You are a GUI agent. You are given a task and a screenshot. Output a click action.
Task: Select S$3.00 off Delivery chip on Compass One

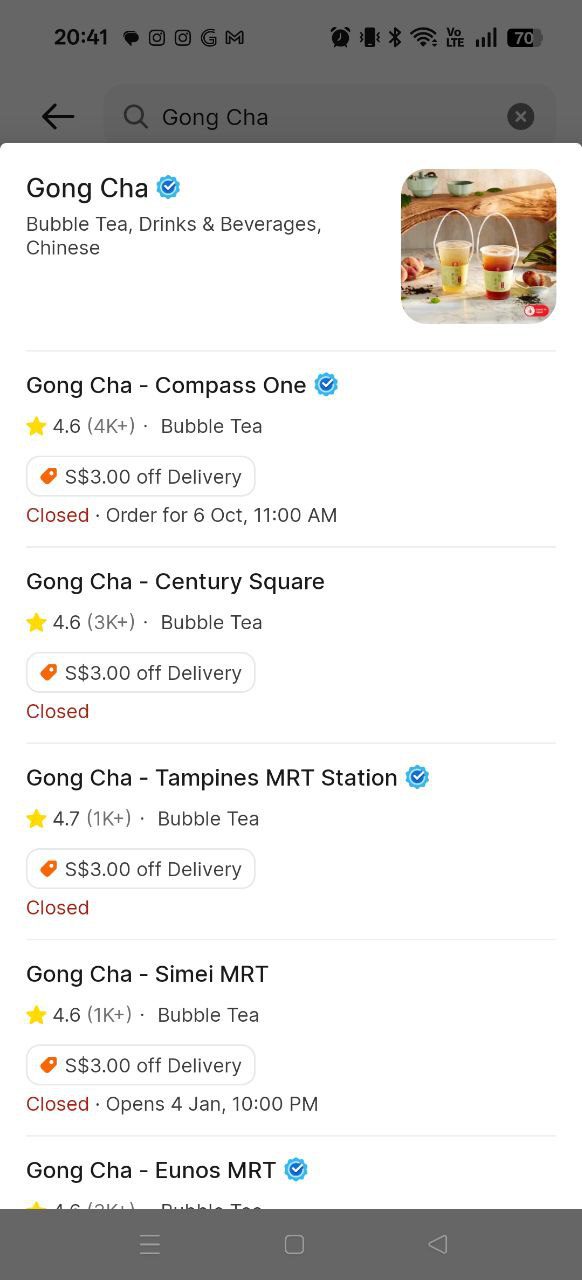(140, 476)
